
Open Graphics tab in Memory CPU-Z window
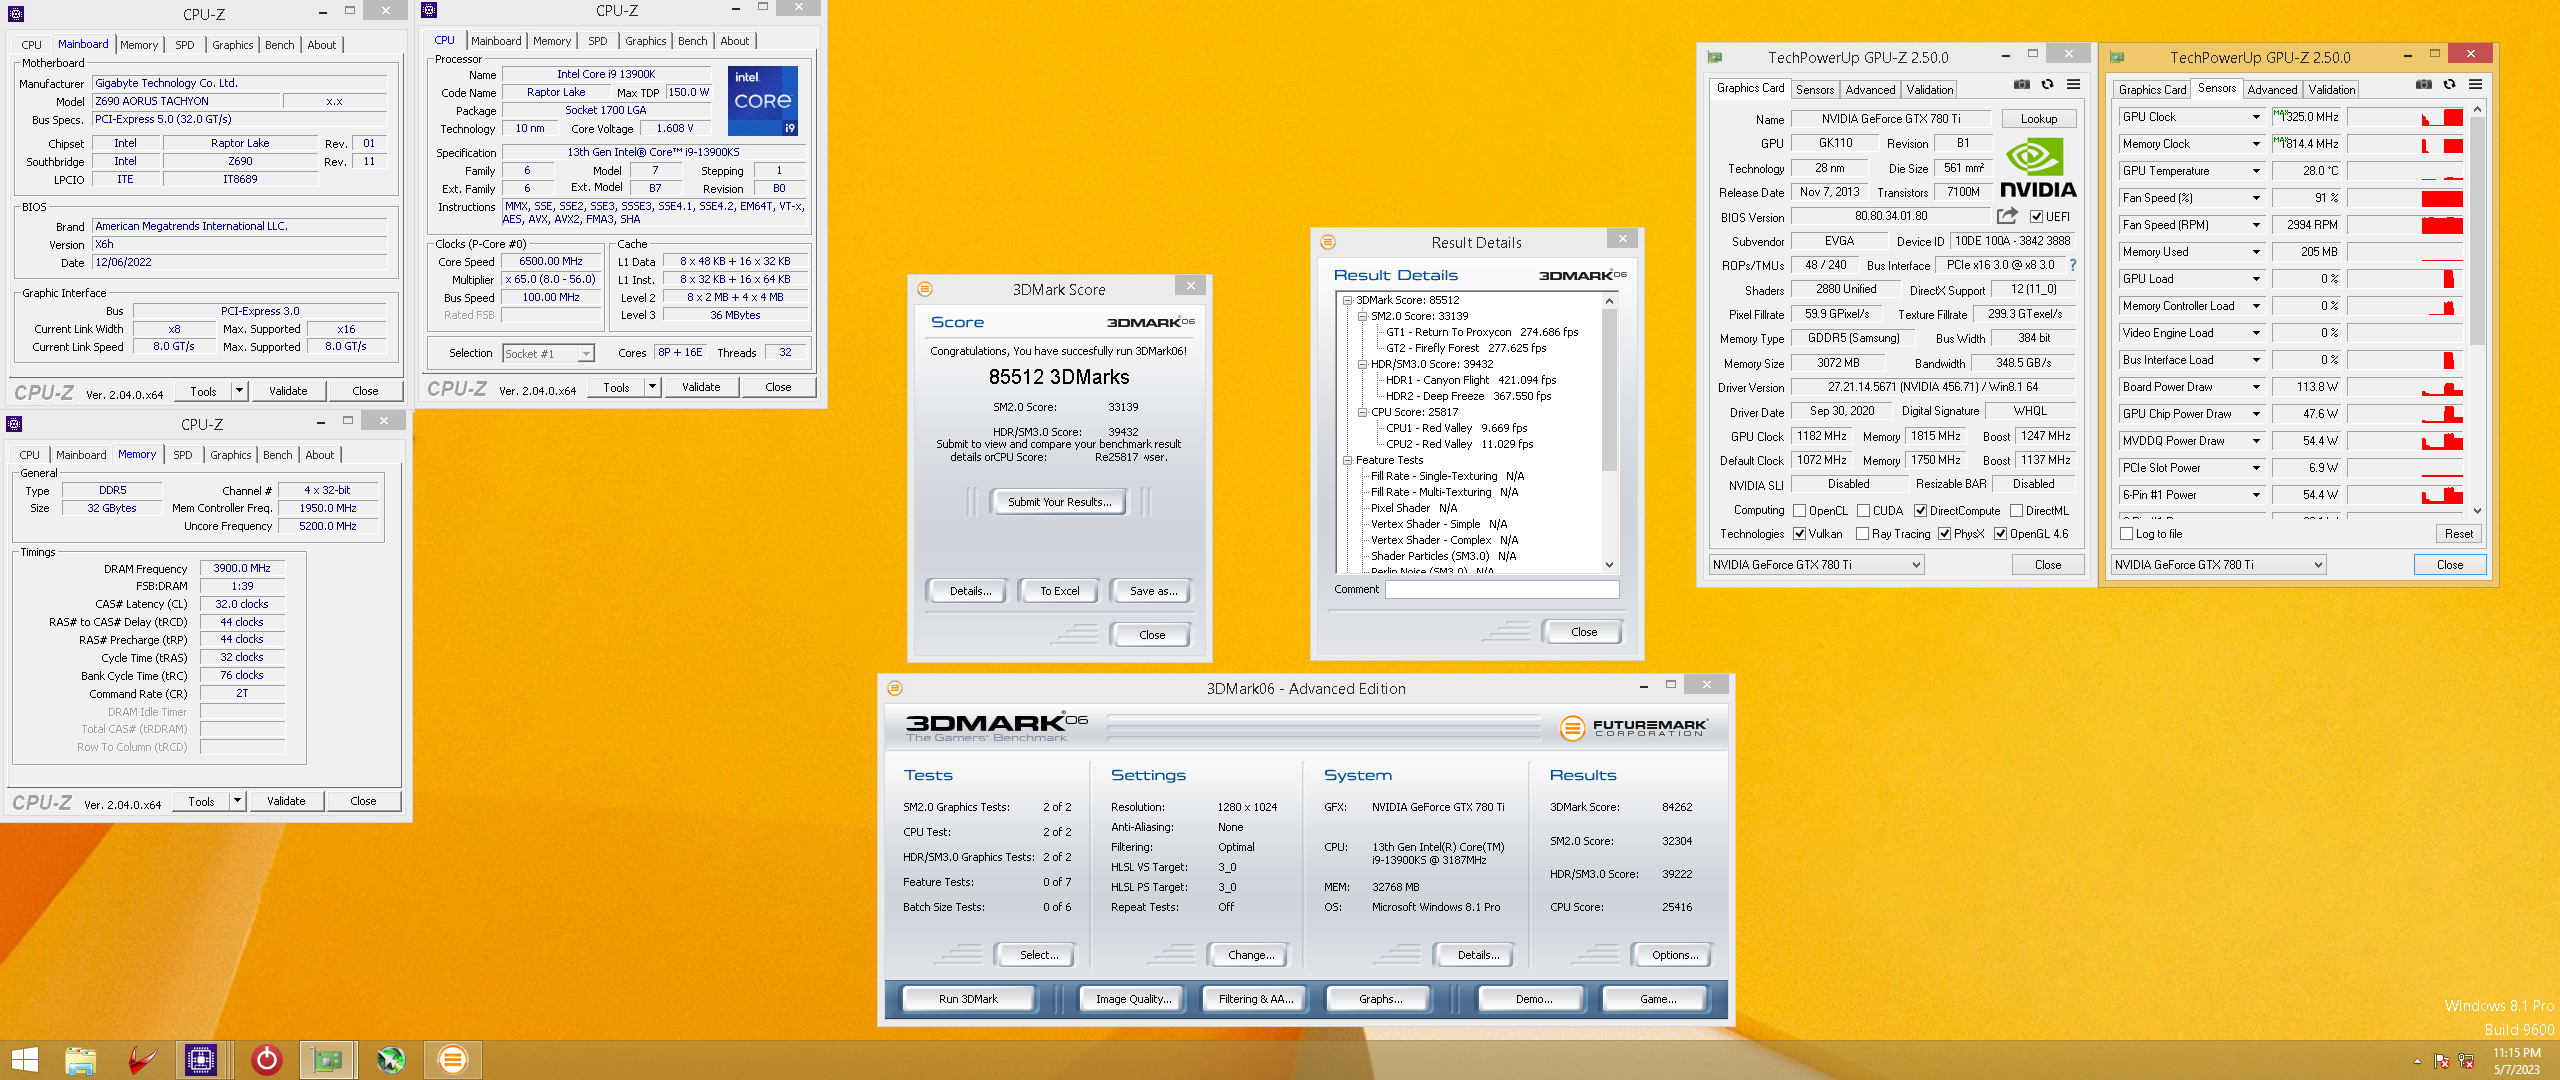point(230,455)
